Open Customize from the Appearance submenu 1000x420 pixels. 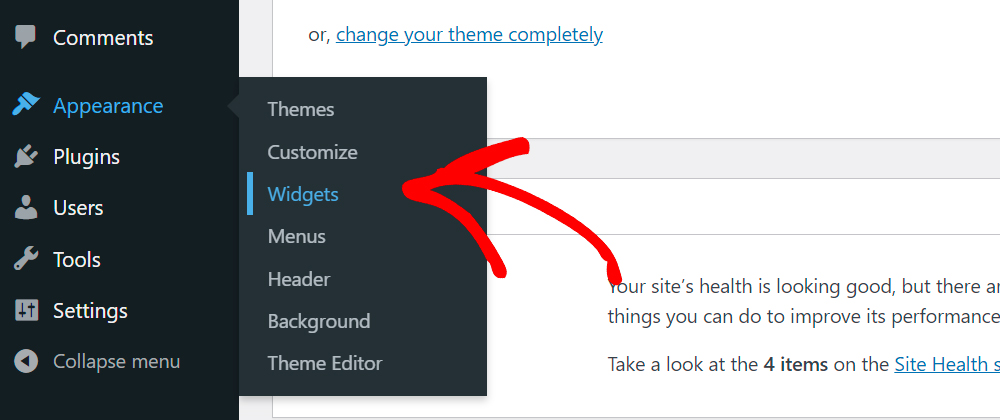[312, 152]
